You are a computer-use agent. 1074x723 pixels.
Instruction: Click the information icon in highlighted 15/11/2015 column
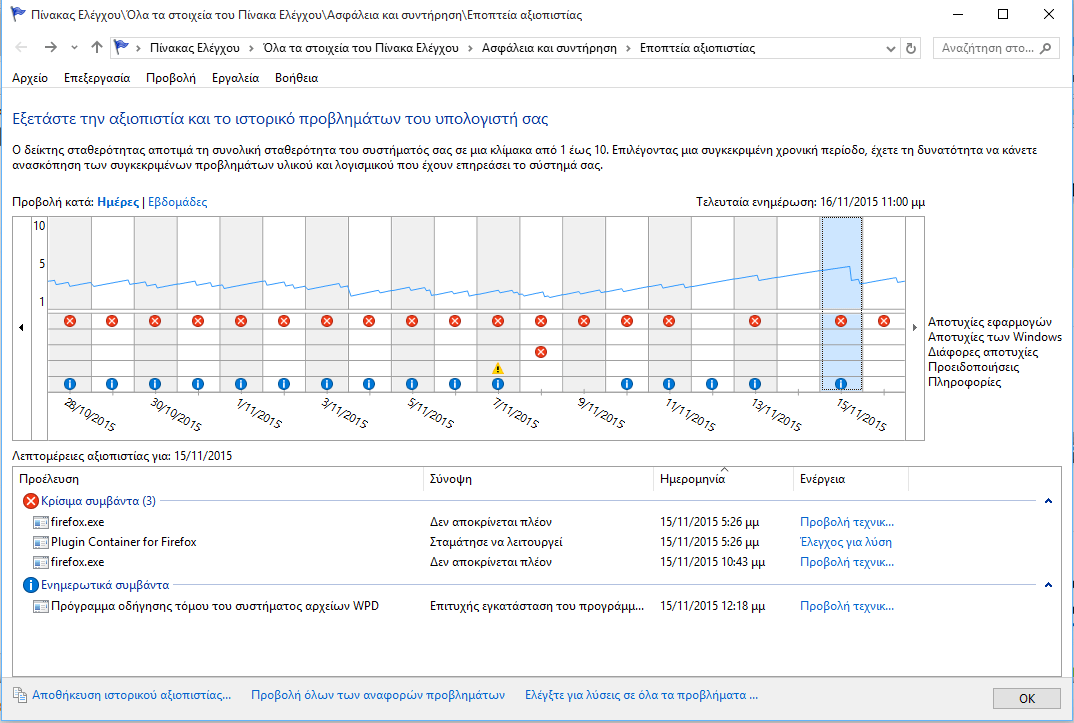pyautogui.click(x=841, y=384)
